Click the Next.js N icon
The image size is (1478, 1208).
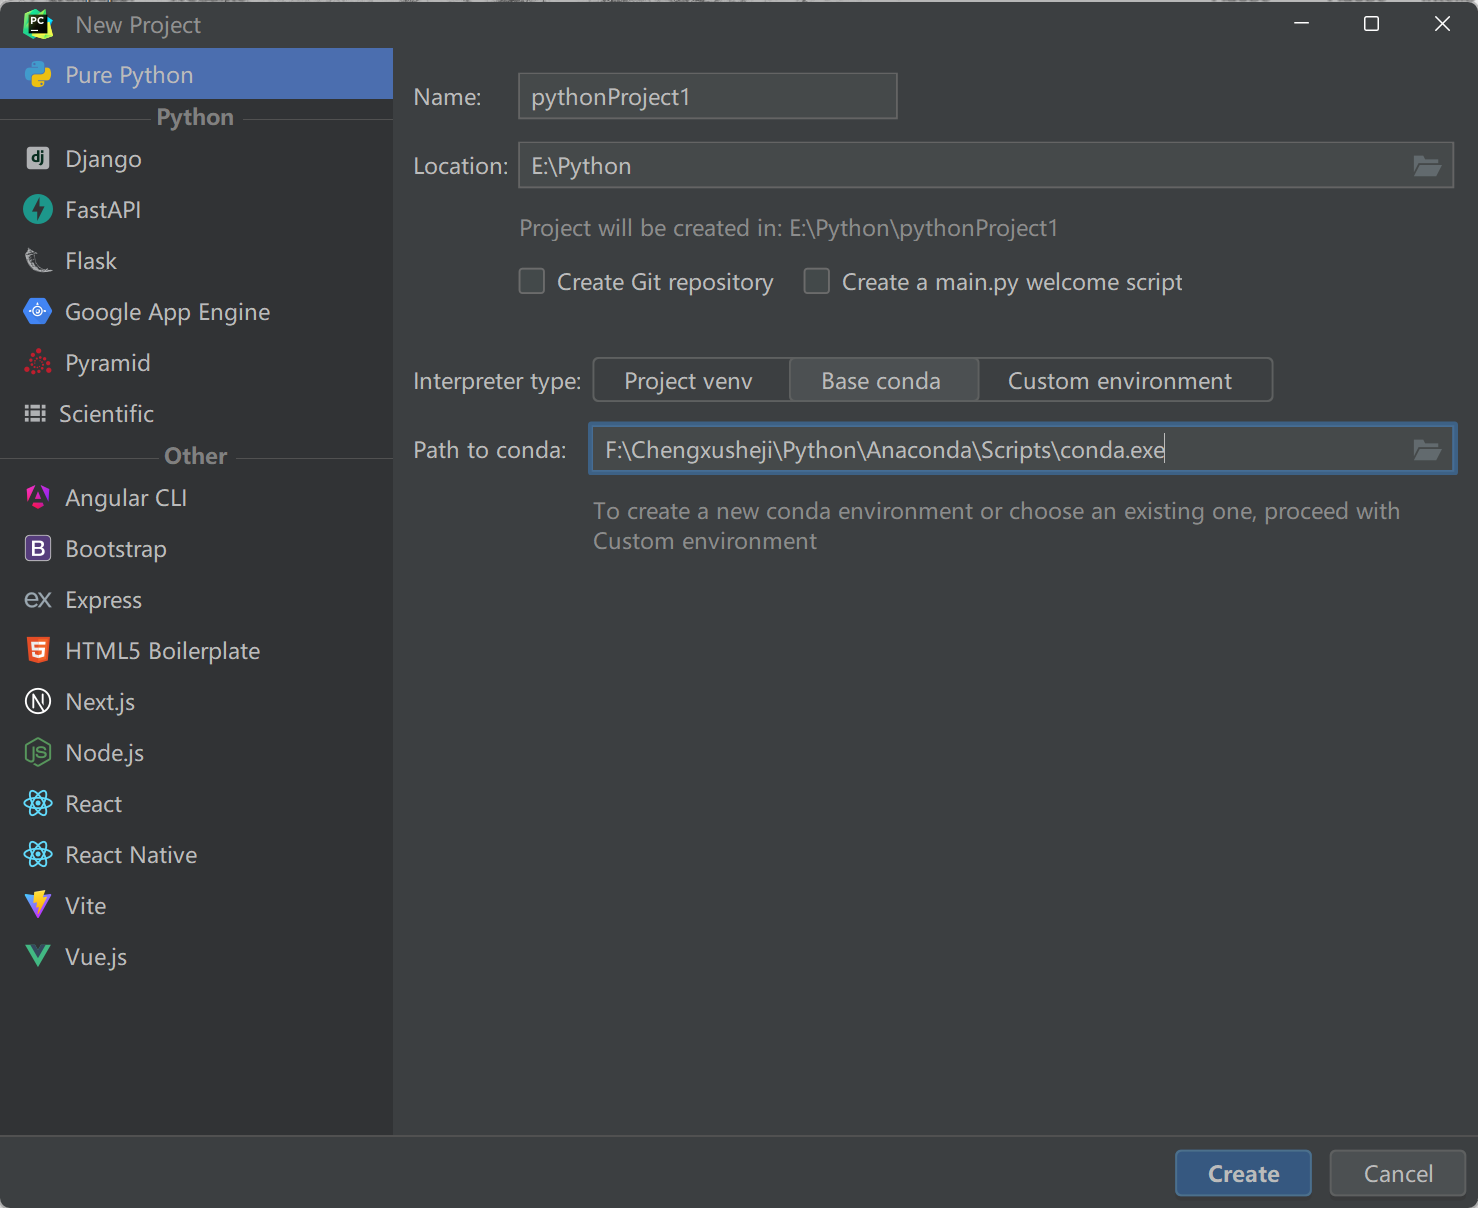point(38,701)
